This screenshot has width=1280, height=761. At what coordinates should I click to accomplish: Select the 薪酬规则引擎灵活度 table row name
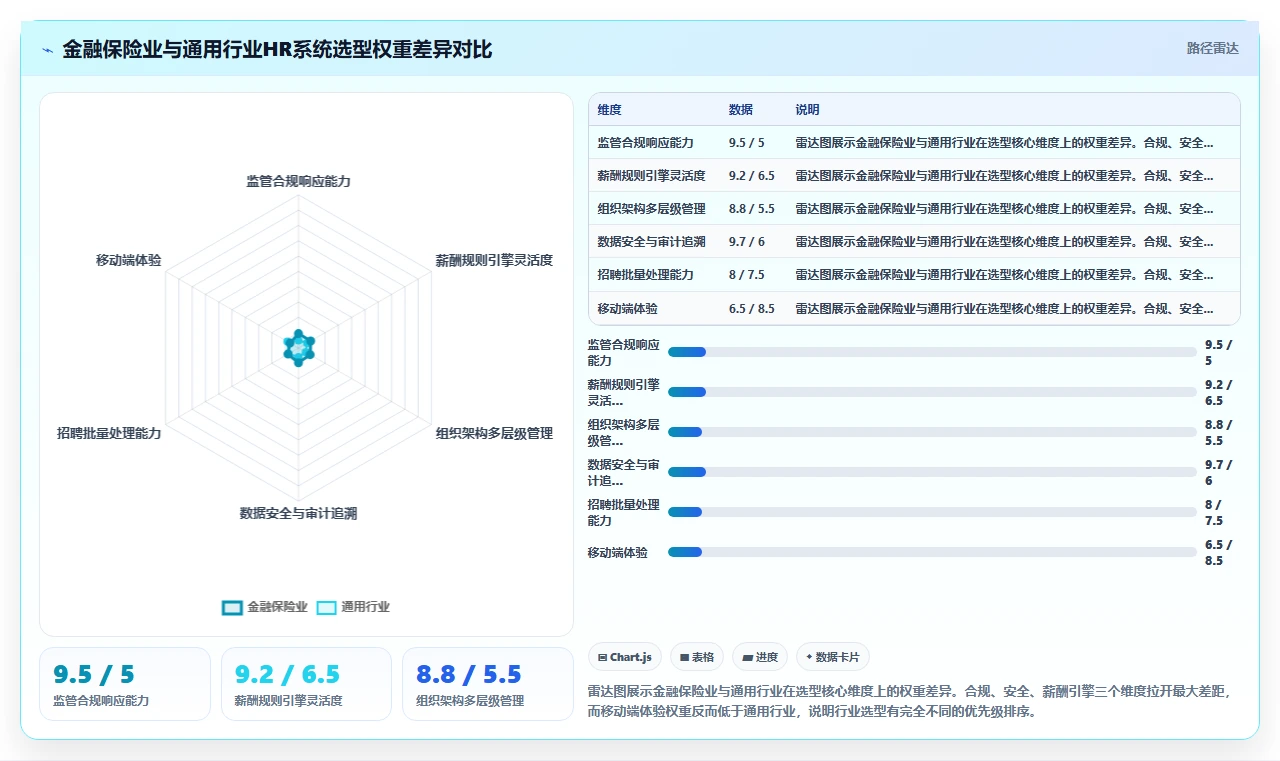pos(651,176)
